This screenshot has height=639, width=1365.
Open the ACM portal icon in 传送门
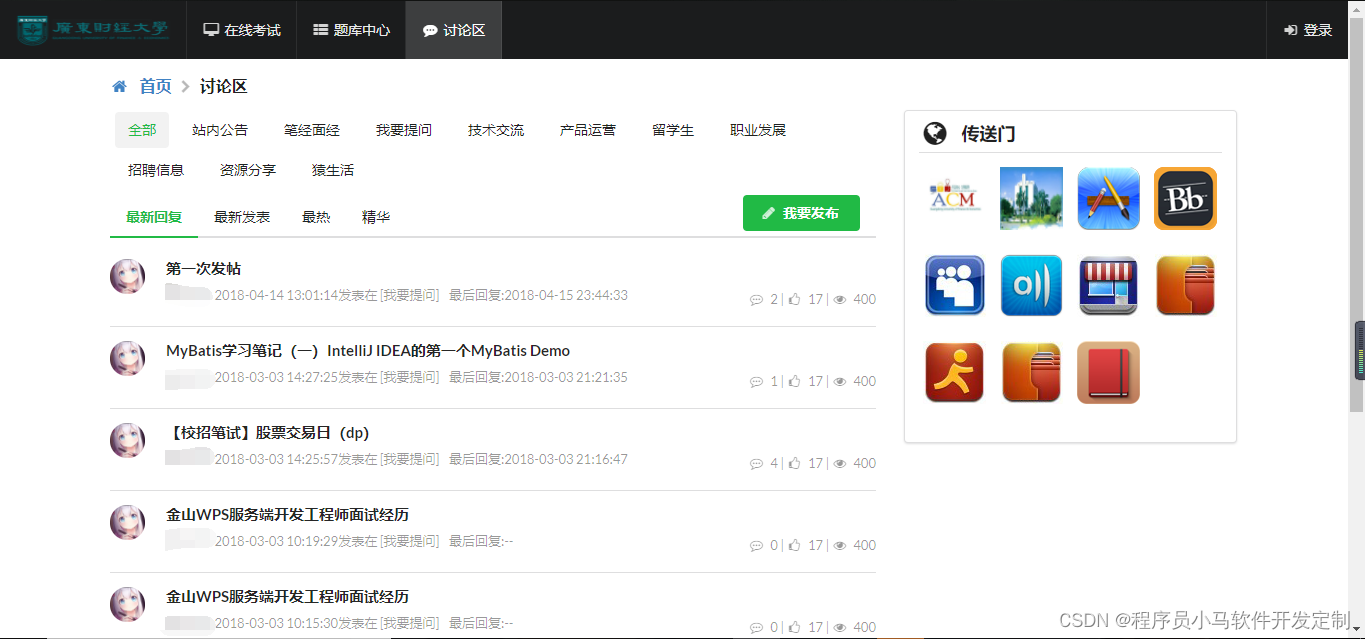[x=954, y=198]
